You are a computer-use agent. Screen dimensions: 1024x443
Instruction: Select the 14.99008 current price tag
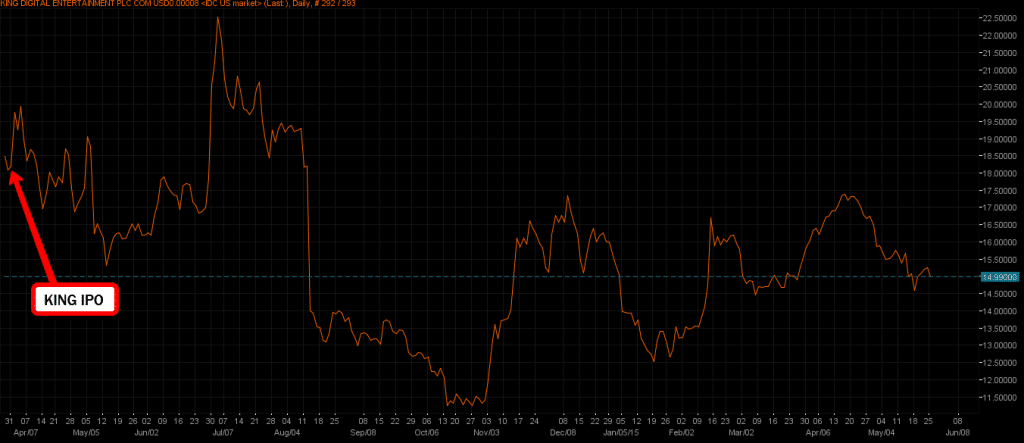pos(999,276)
